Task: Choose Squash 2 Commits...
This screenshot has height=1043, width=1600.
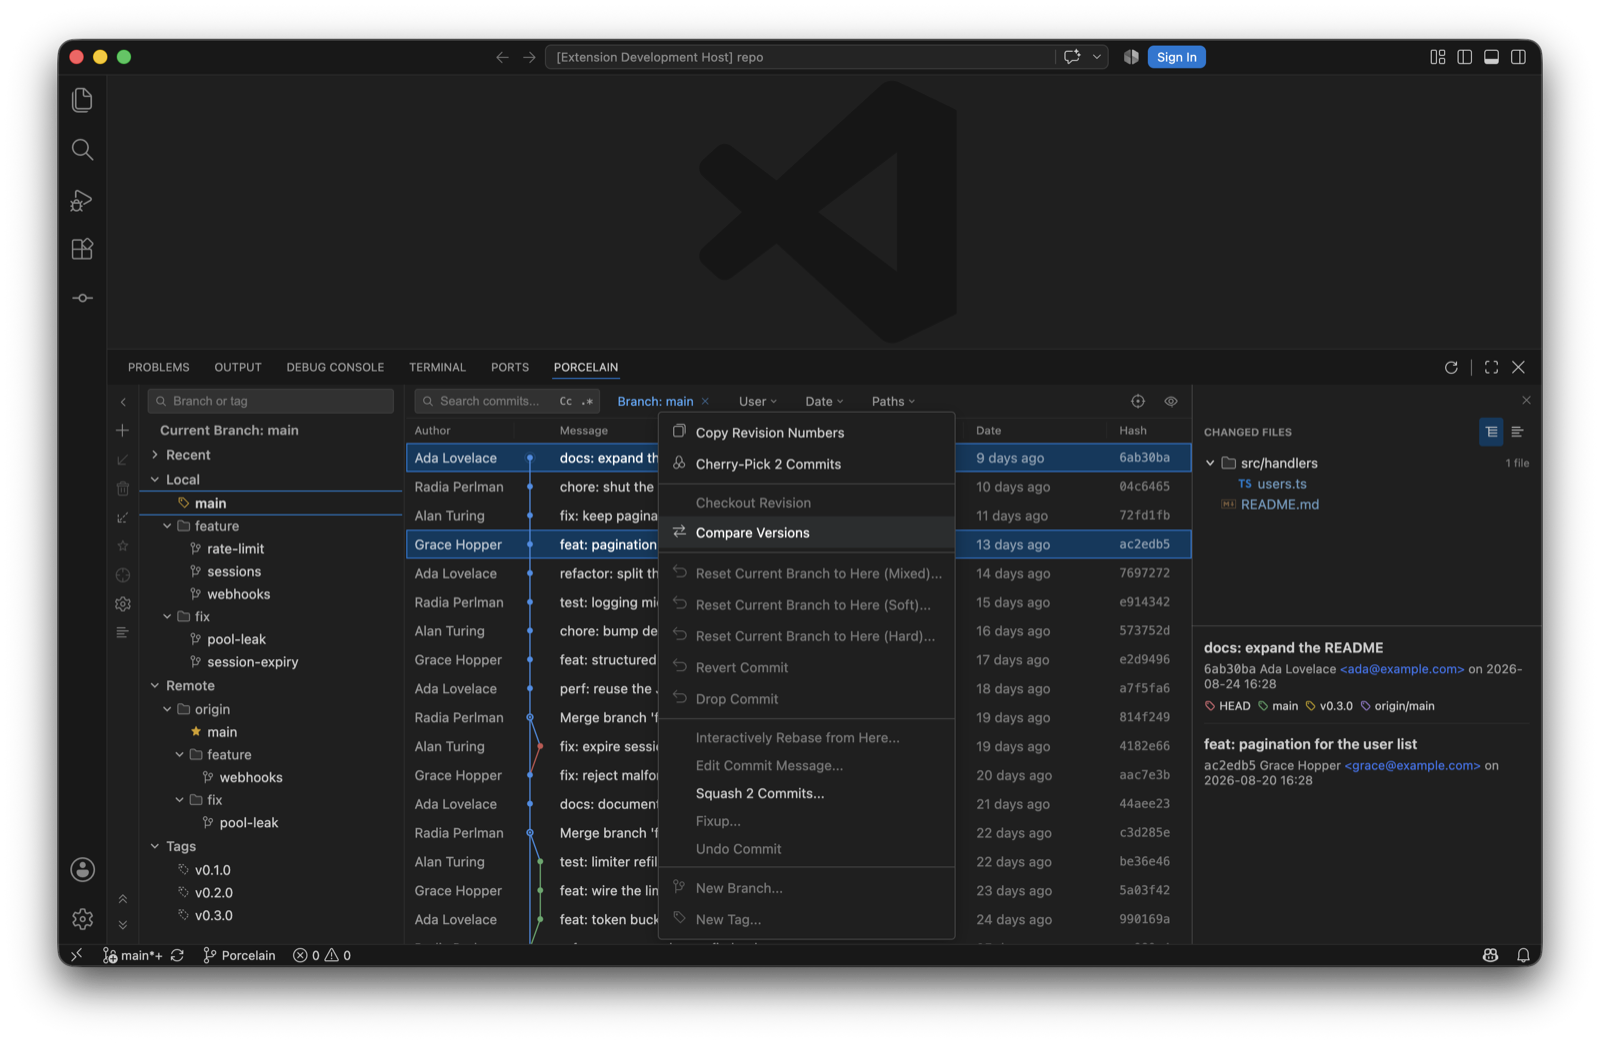Action: pos(806,793)
